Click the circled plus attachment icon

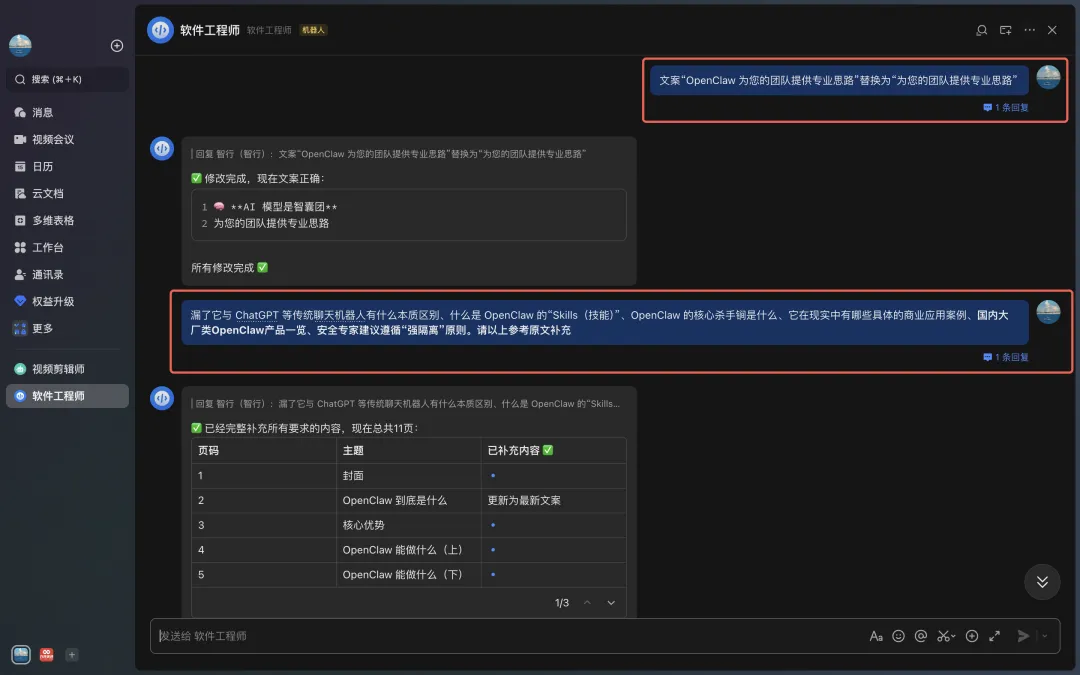[x=972, y=636]
